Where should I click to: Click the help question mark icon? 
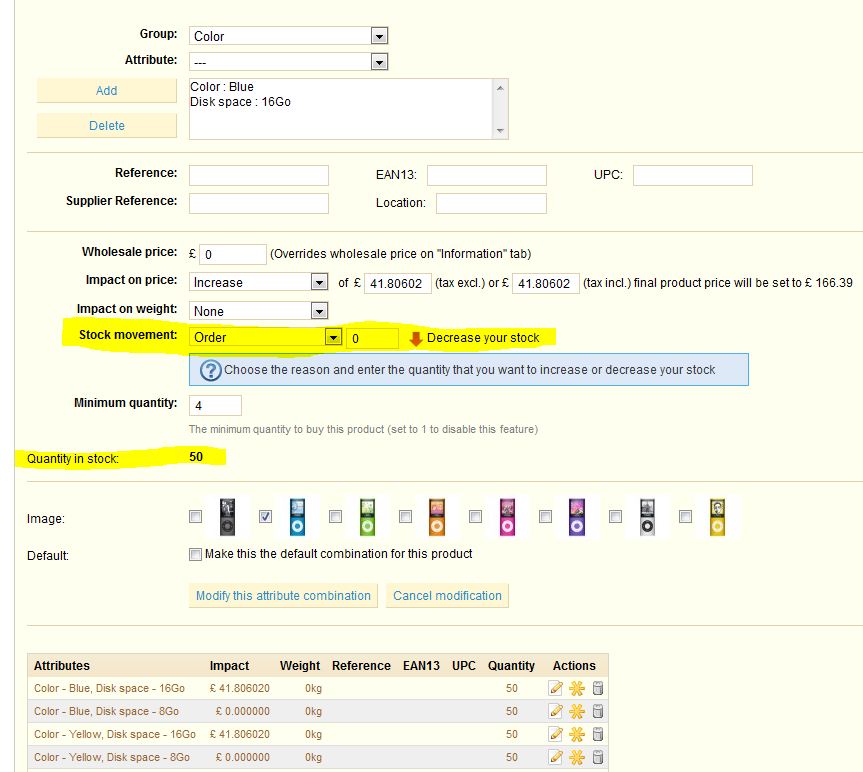210,370
